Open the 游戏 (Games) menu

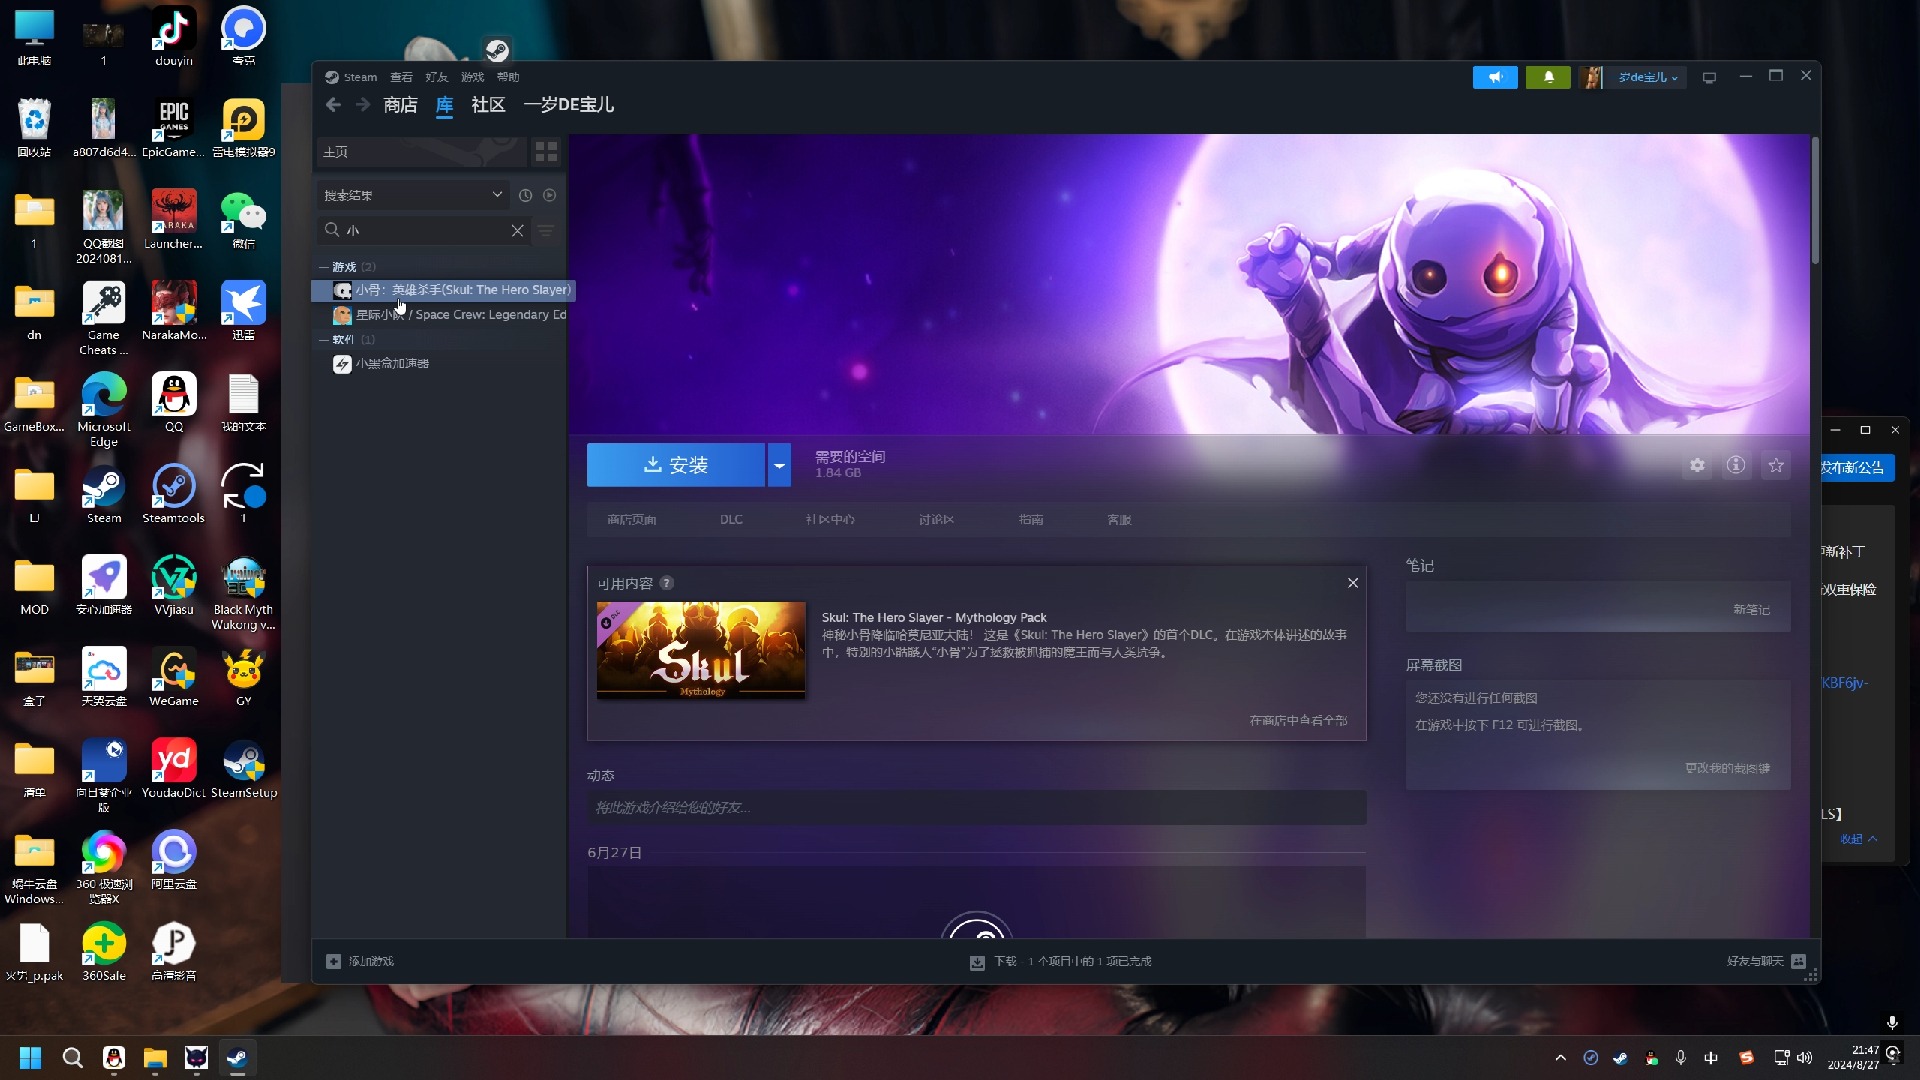click(472, 77)
